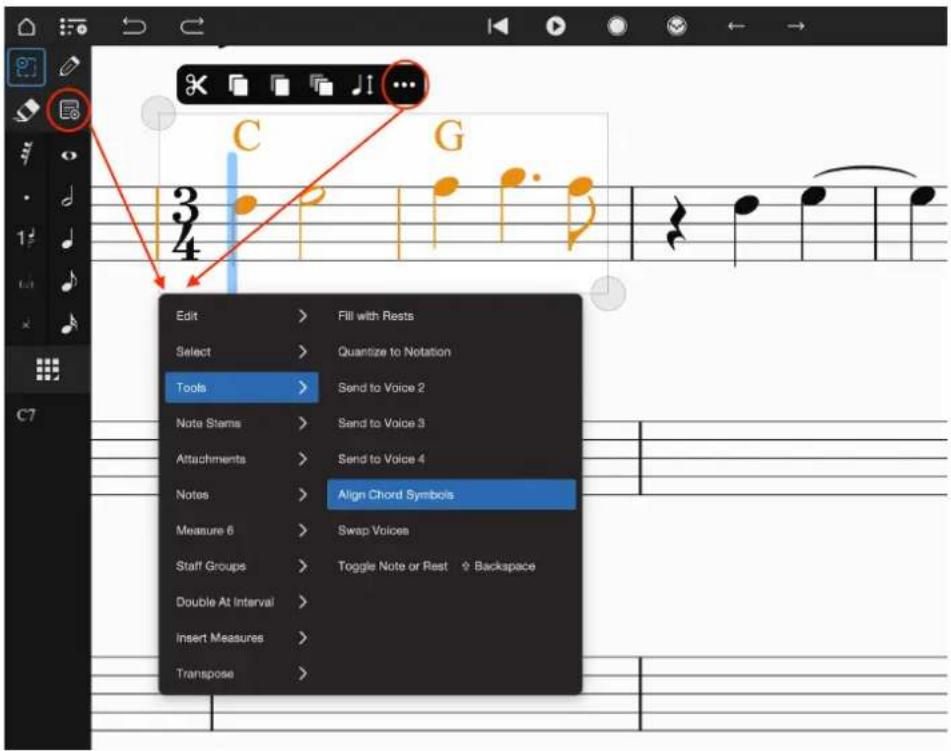Expand the Select submenu chevron
This screenshot has height=751, width=951.
click(x=303, y=352)
